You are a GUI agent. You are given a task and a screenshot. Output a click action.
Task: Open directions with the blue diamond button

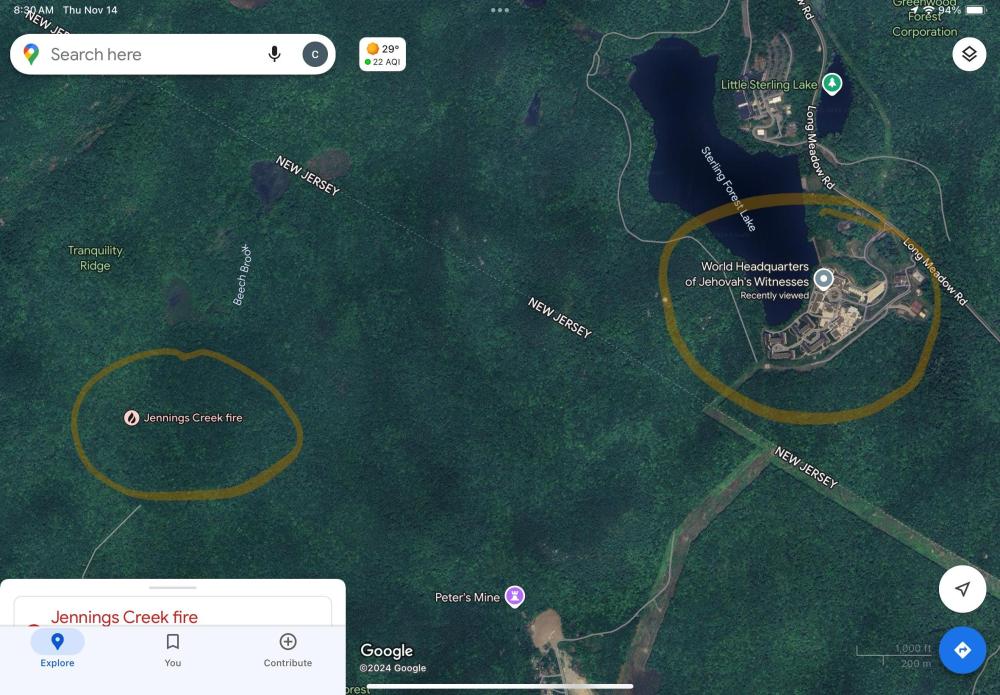click(962, 650)
